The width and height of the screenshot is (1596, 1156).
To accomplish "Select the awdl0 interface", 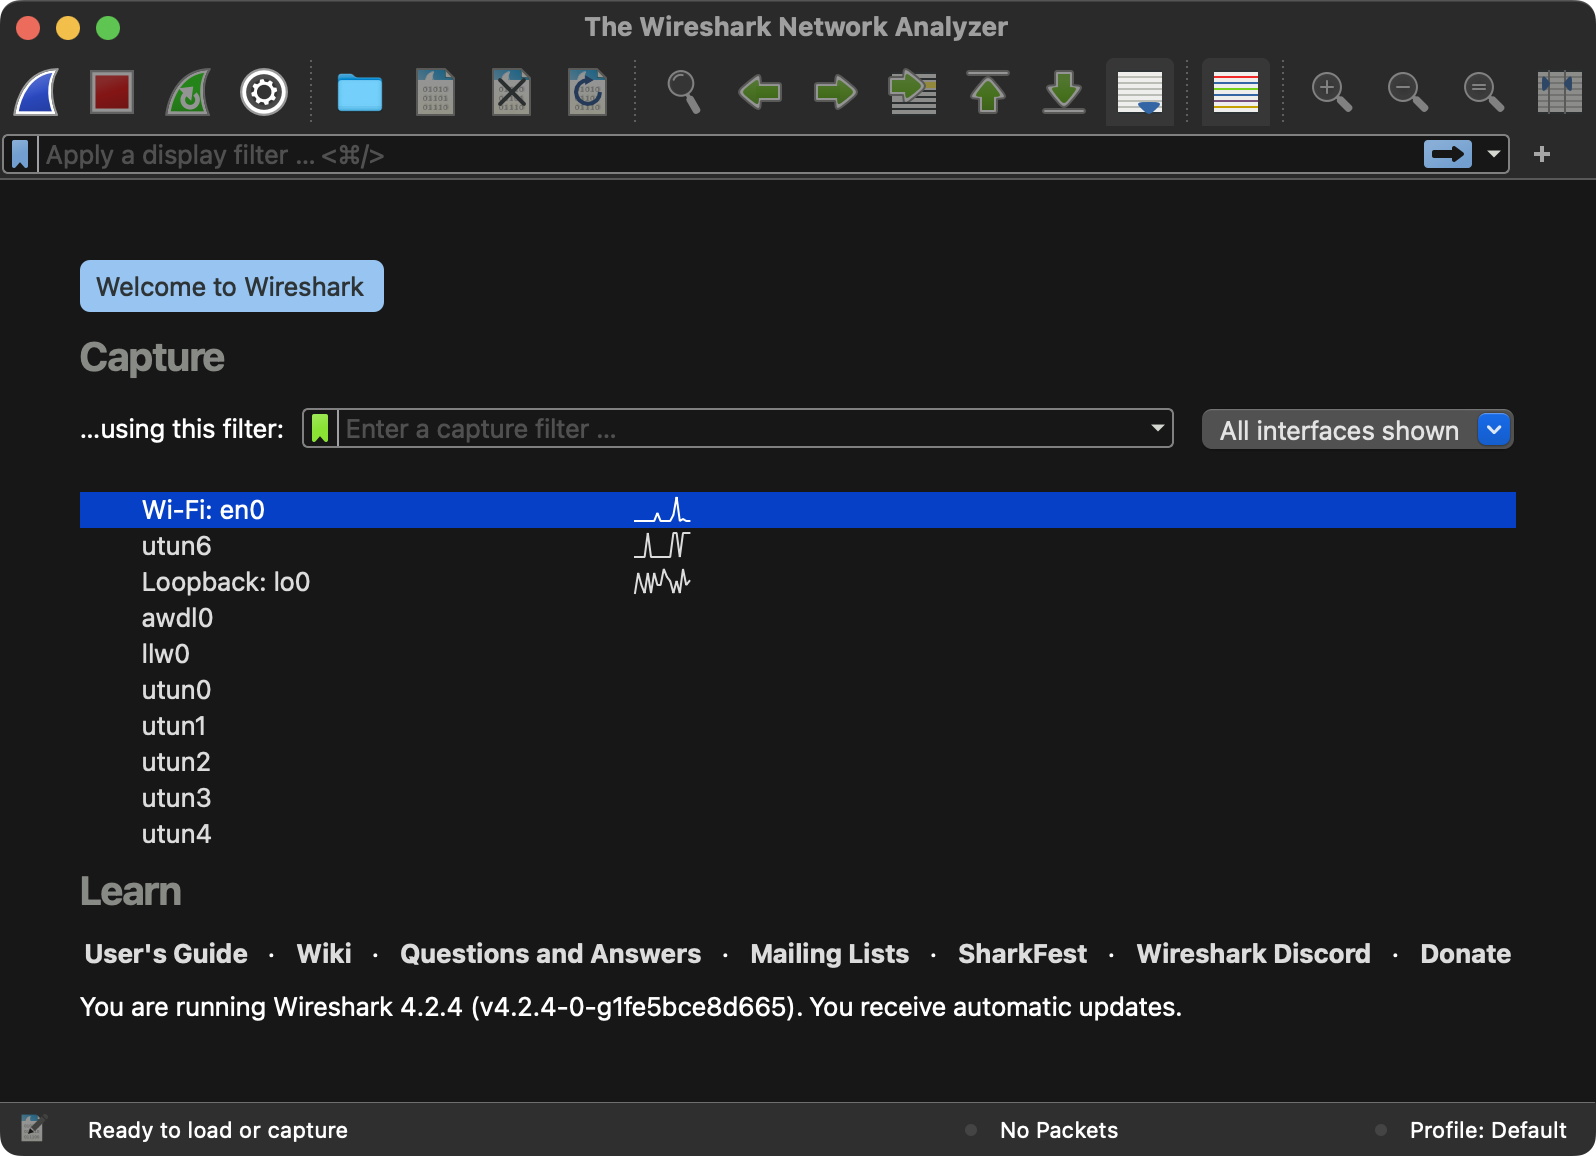I will pos(798,618).
